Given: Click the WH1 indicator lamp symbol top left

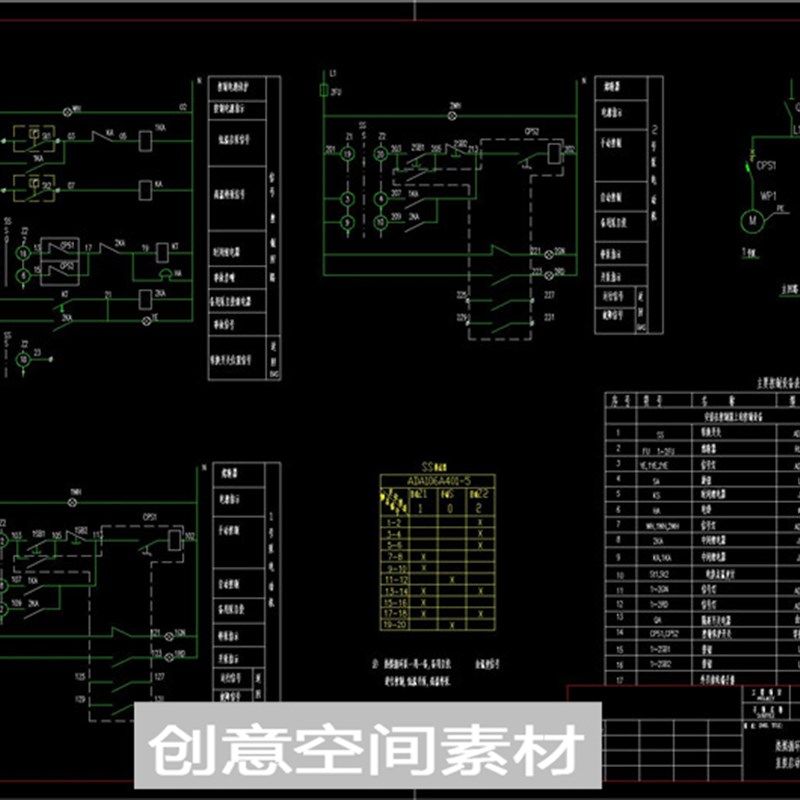Looking at the screenshot, I should click(68, 112).
